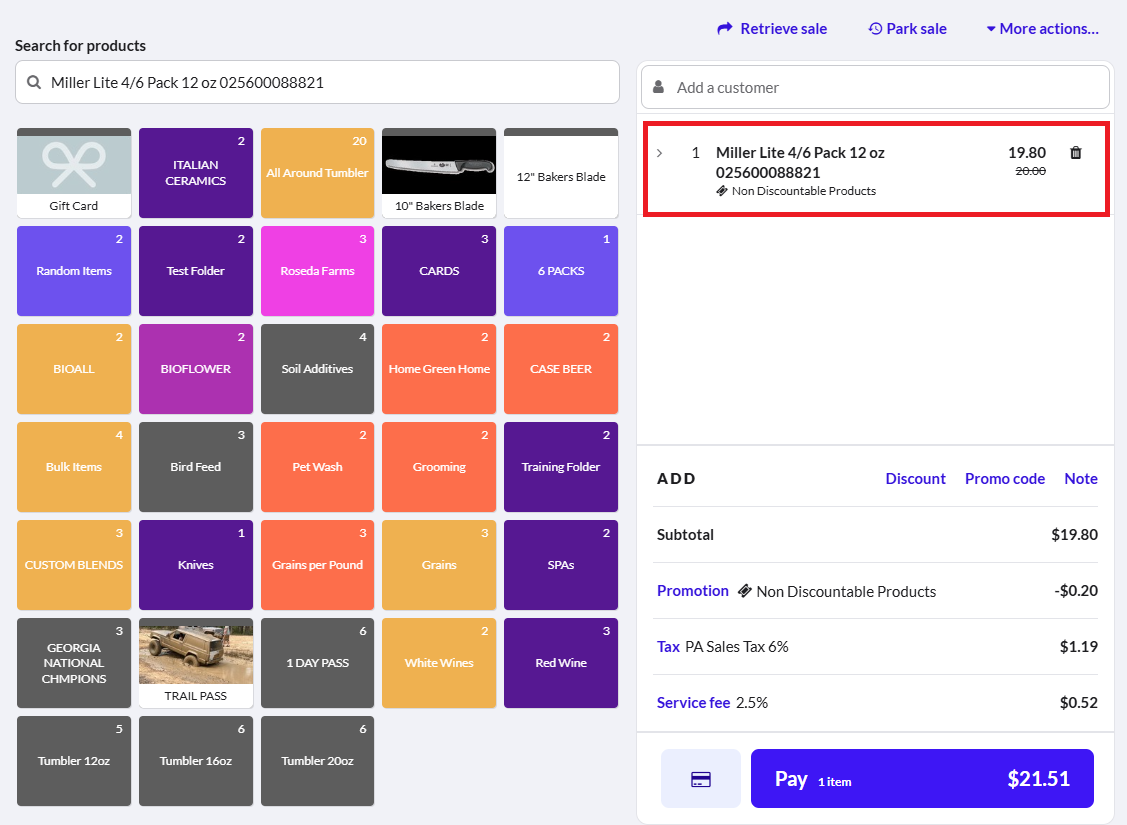Click the Retrieve sale link

pyautogui.click(x=772, y=29)
